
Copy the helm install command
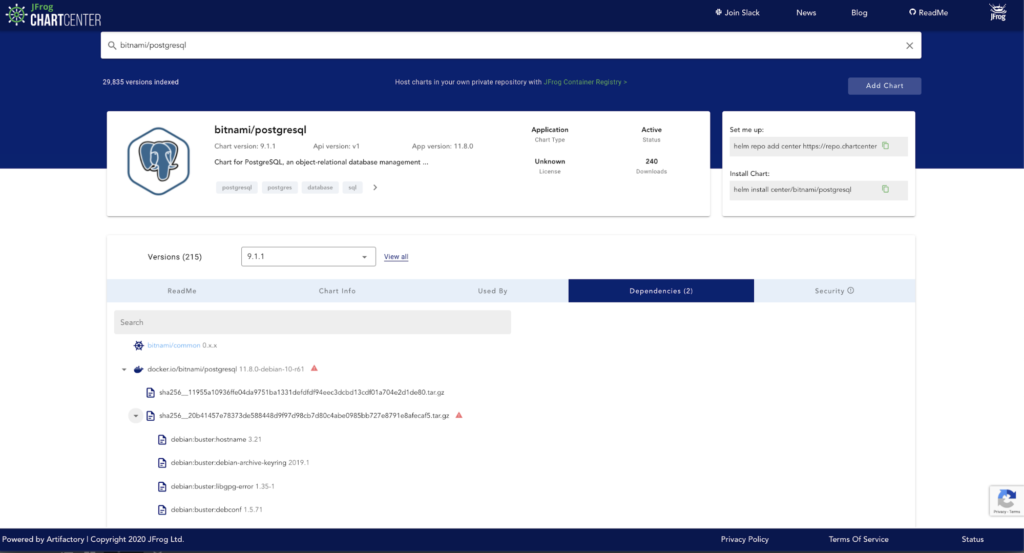(885, 189)
